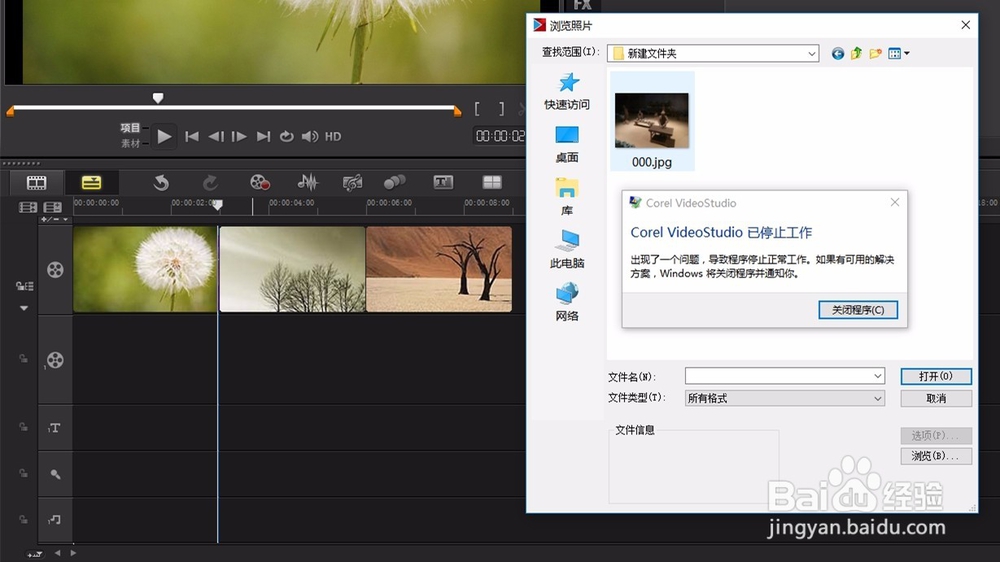The image size is (1000, 562).
Task: Go back to the last visited folder
Action: (x=837, y=54)
